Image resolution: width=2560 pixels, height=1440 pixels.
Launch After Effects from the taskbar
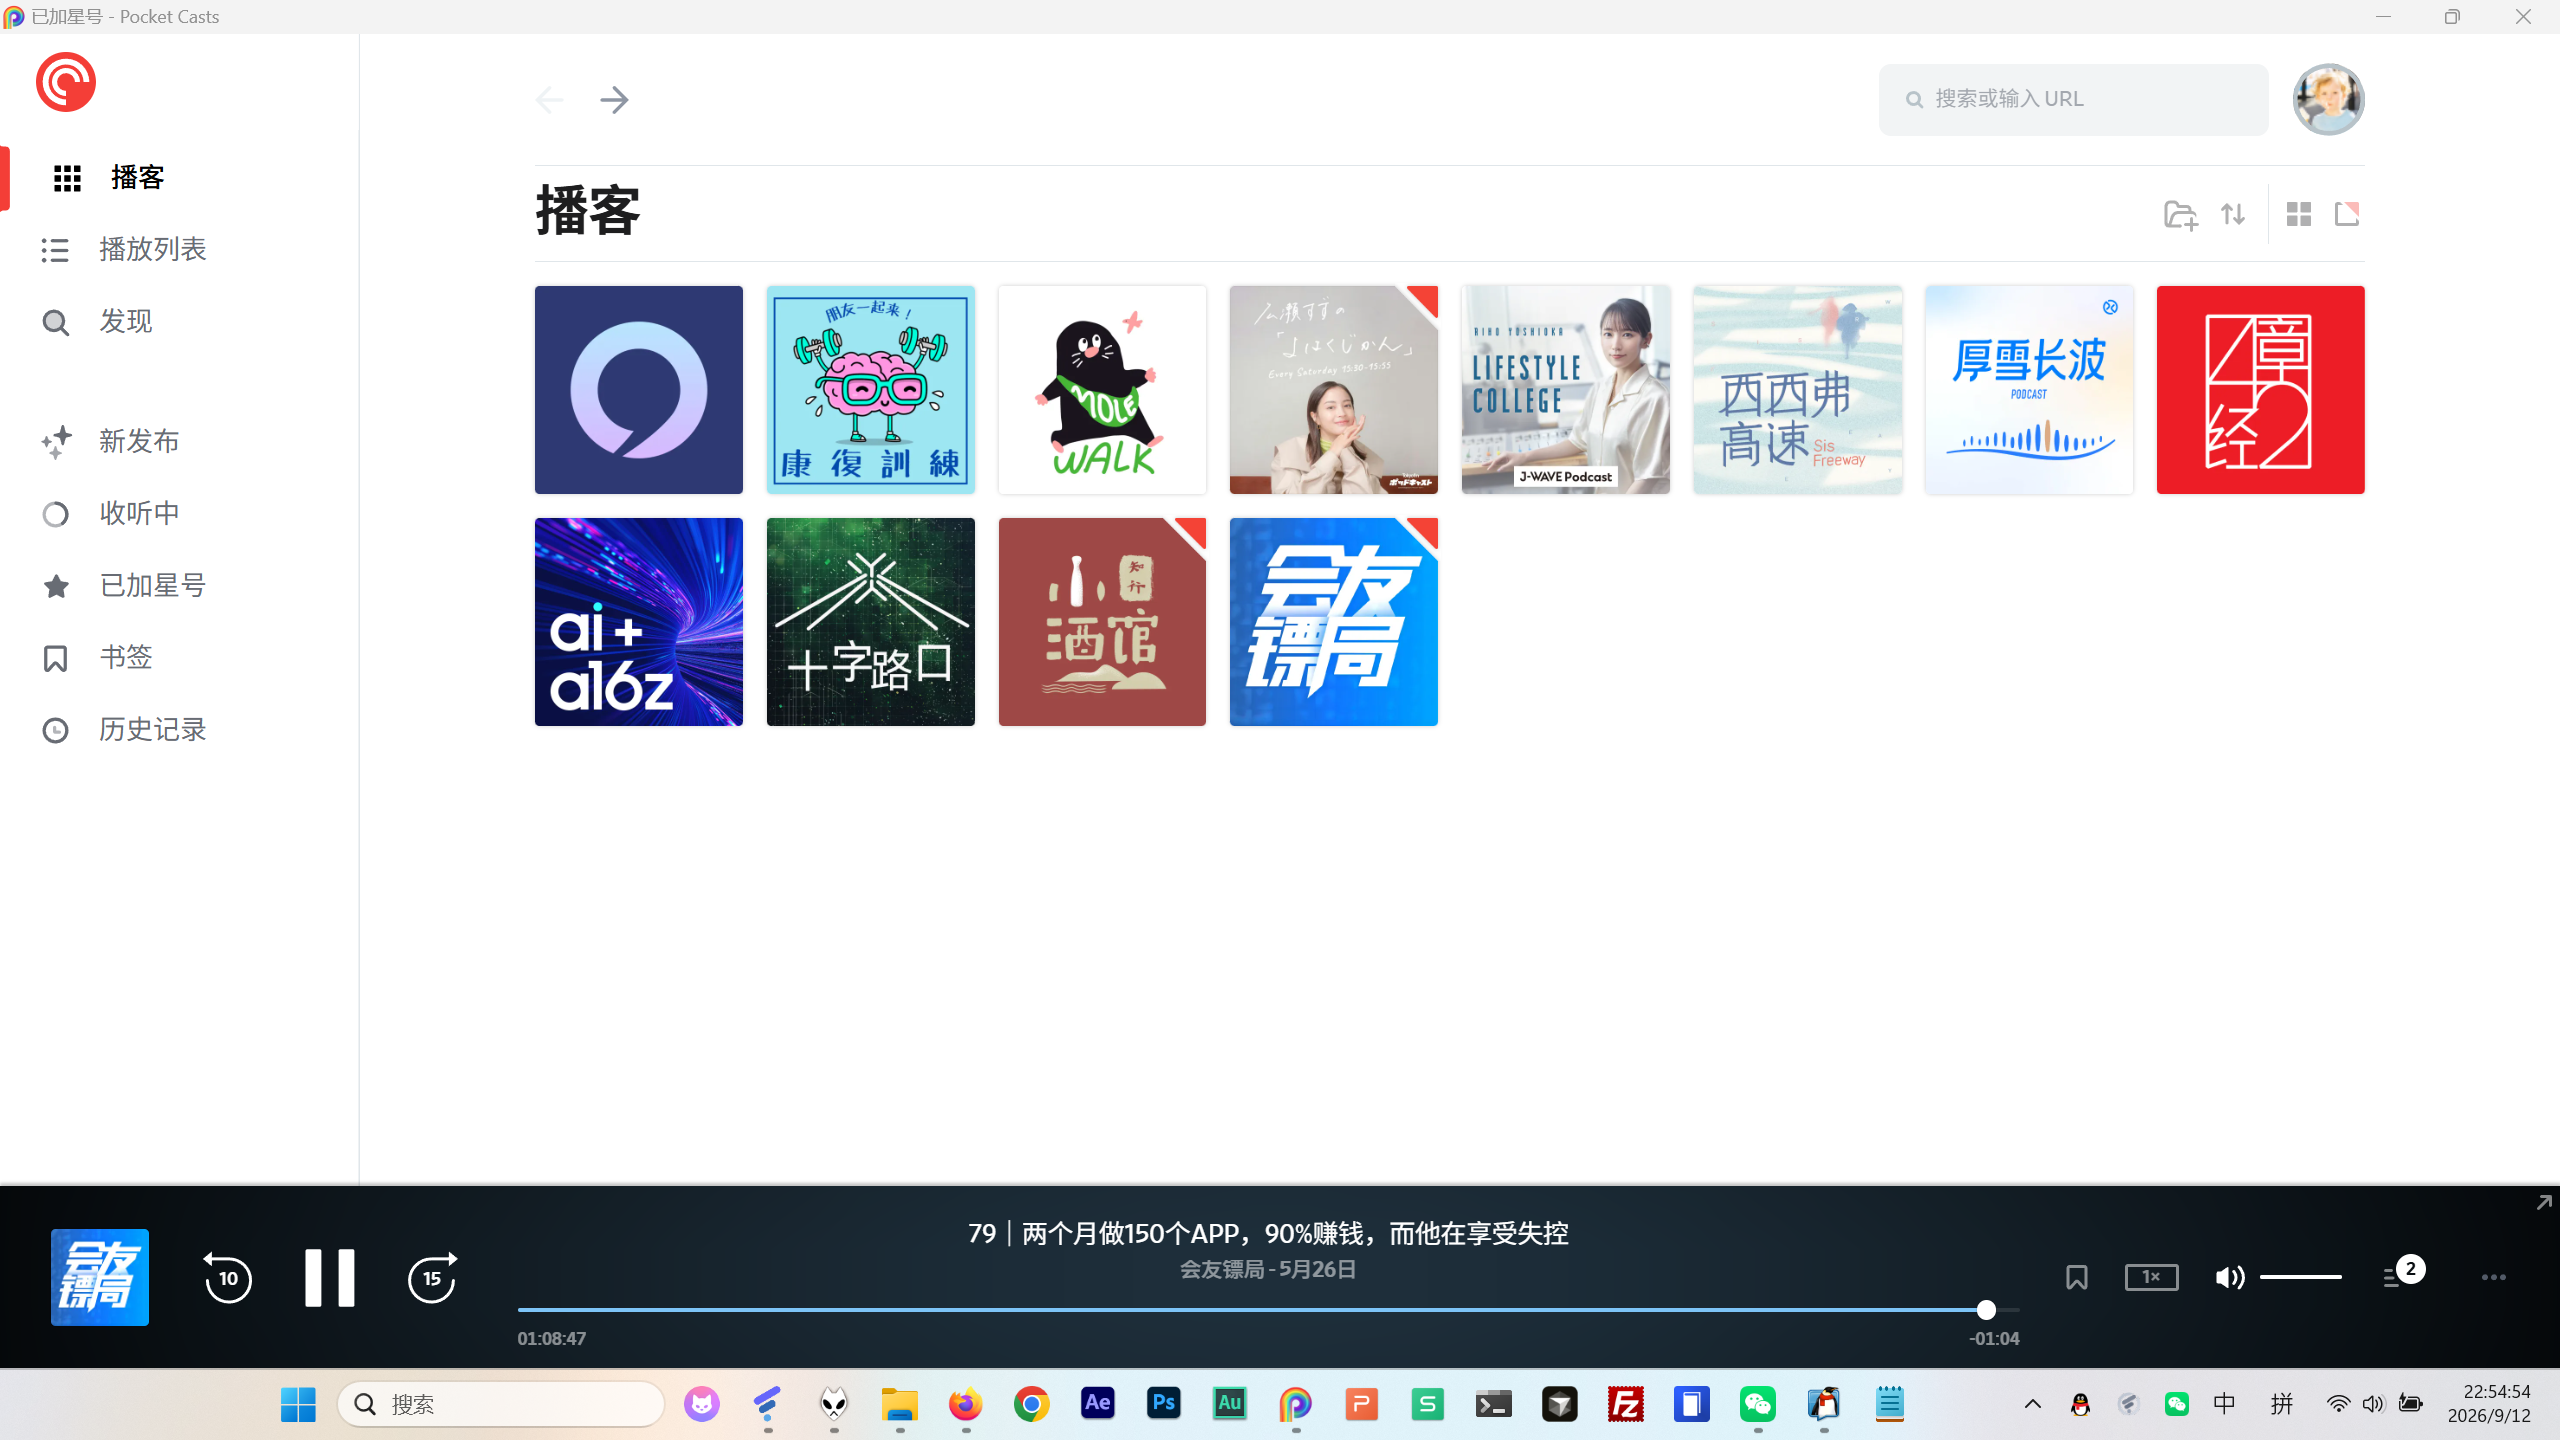coord(1097,1405)
